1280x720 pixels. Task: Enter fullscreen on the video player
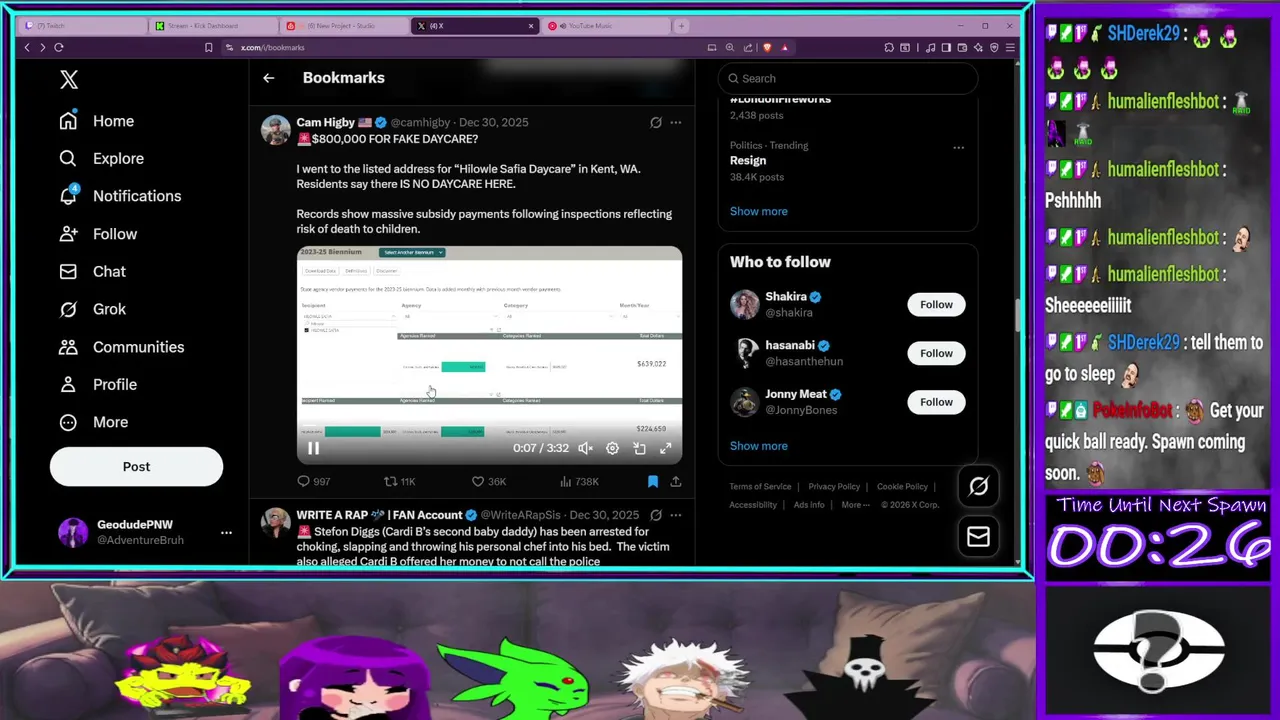pyautogui.click(x=666, y=449)
